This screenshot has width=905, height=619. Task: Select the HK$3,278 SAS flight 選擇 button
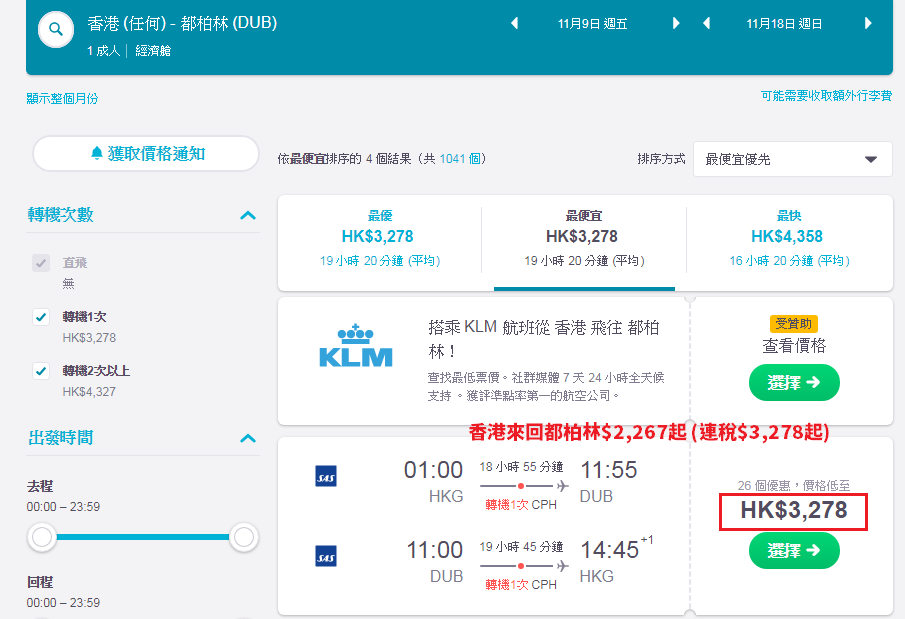[x=794, y=550]
